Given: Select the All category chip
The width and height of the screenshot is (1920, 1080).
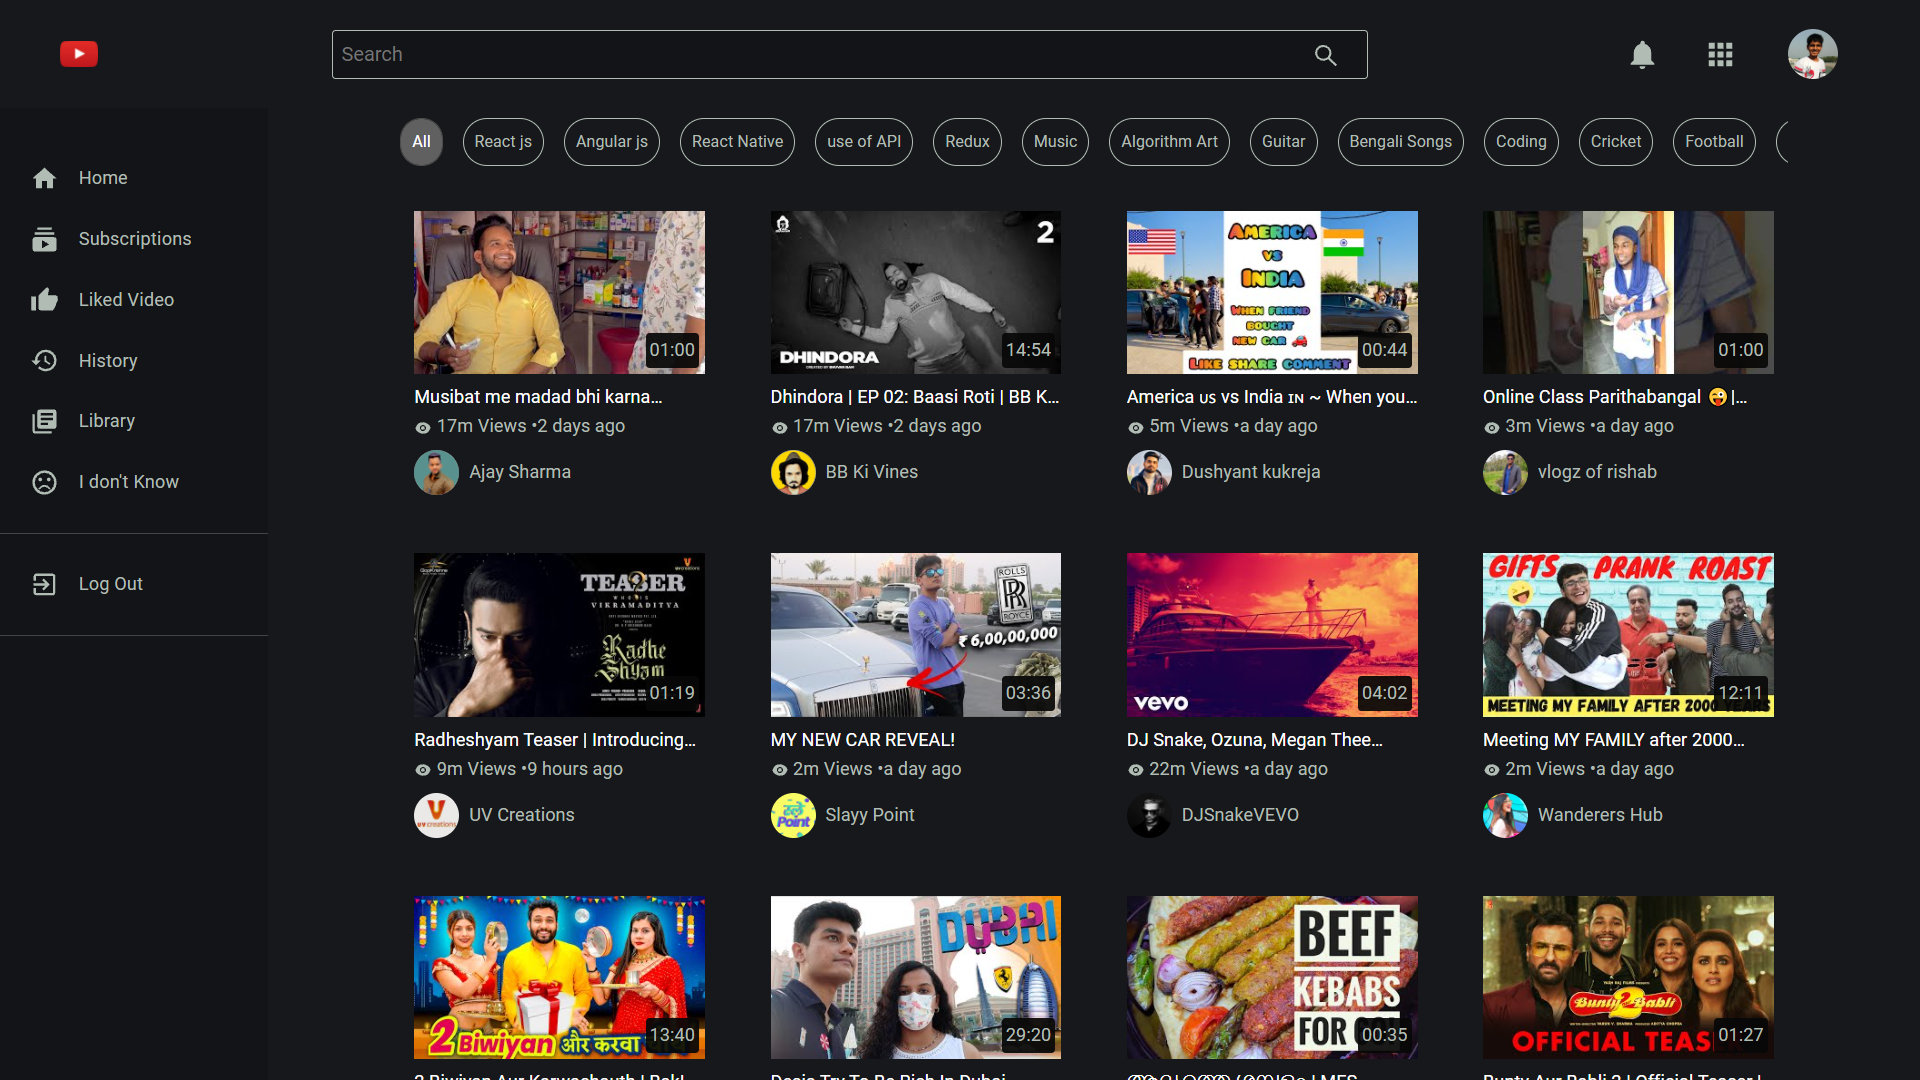Looking at the screenshot, I should click(421, 142).
